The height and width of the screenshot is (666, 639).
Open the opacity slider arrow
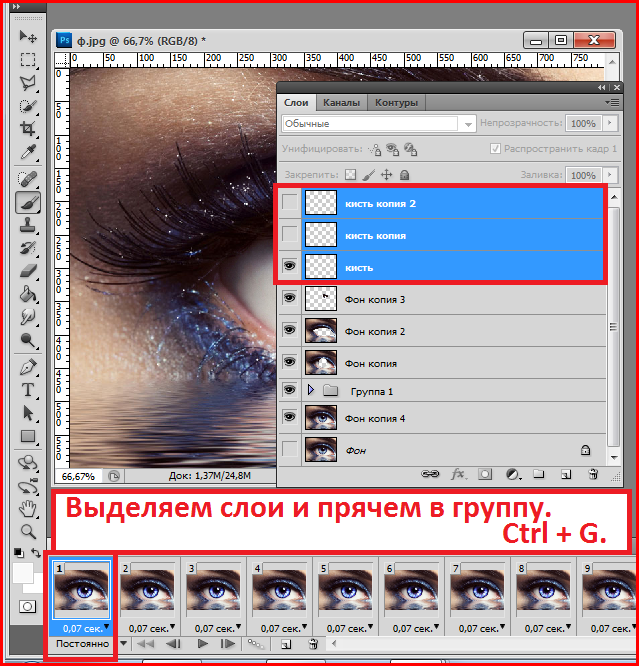pos(610,123)
